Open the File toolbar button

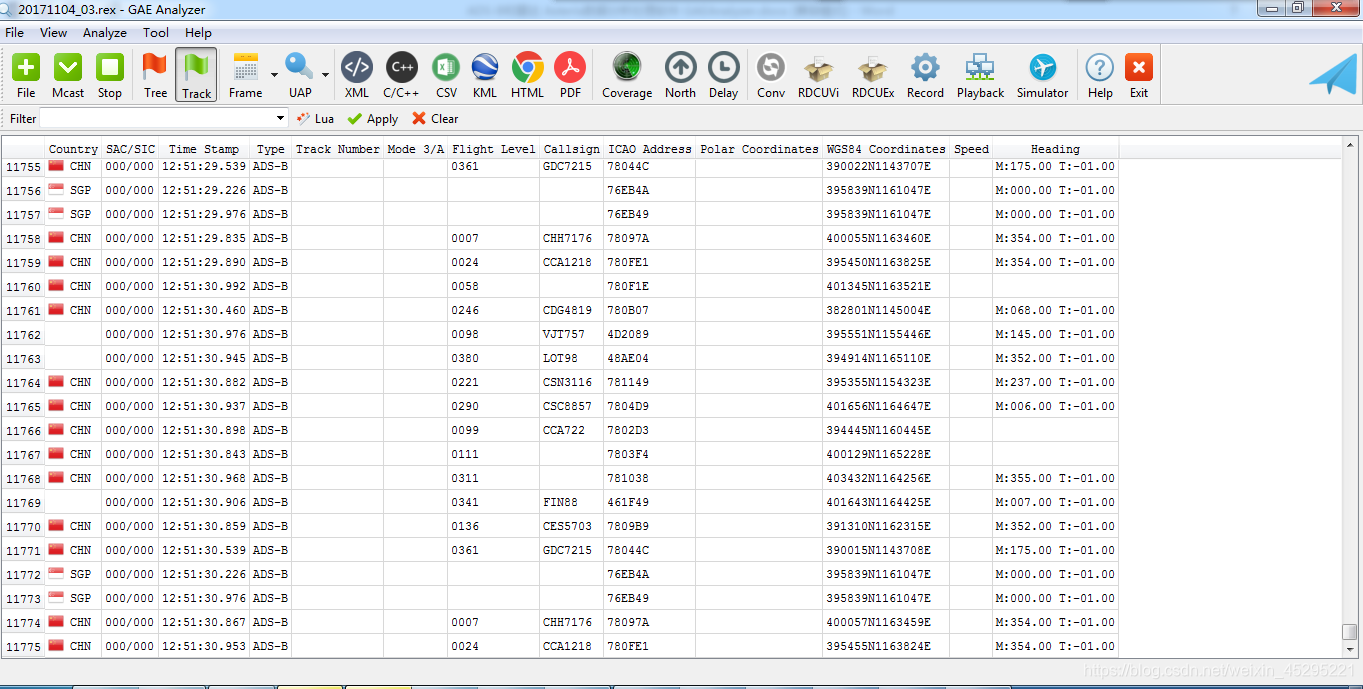point(26,76)
